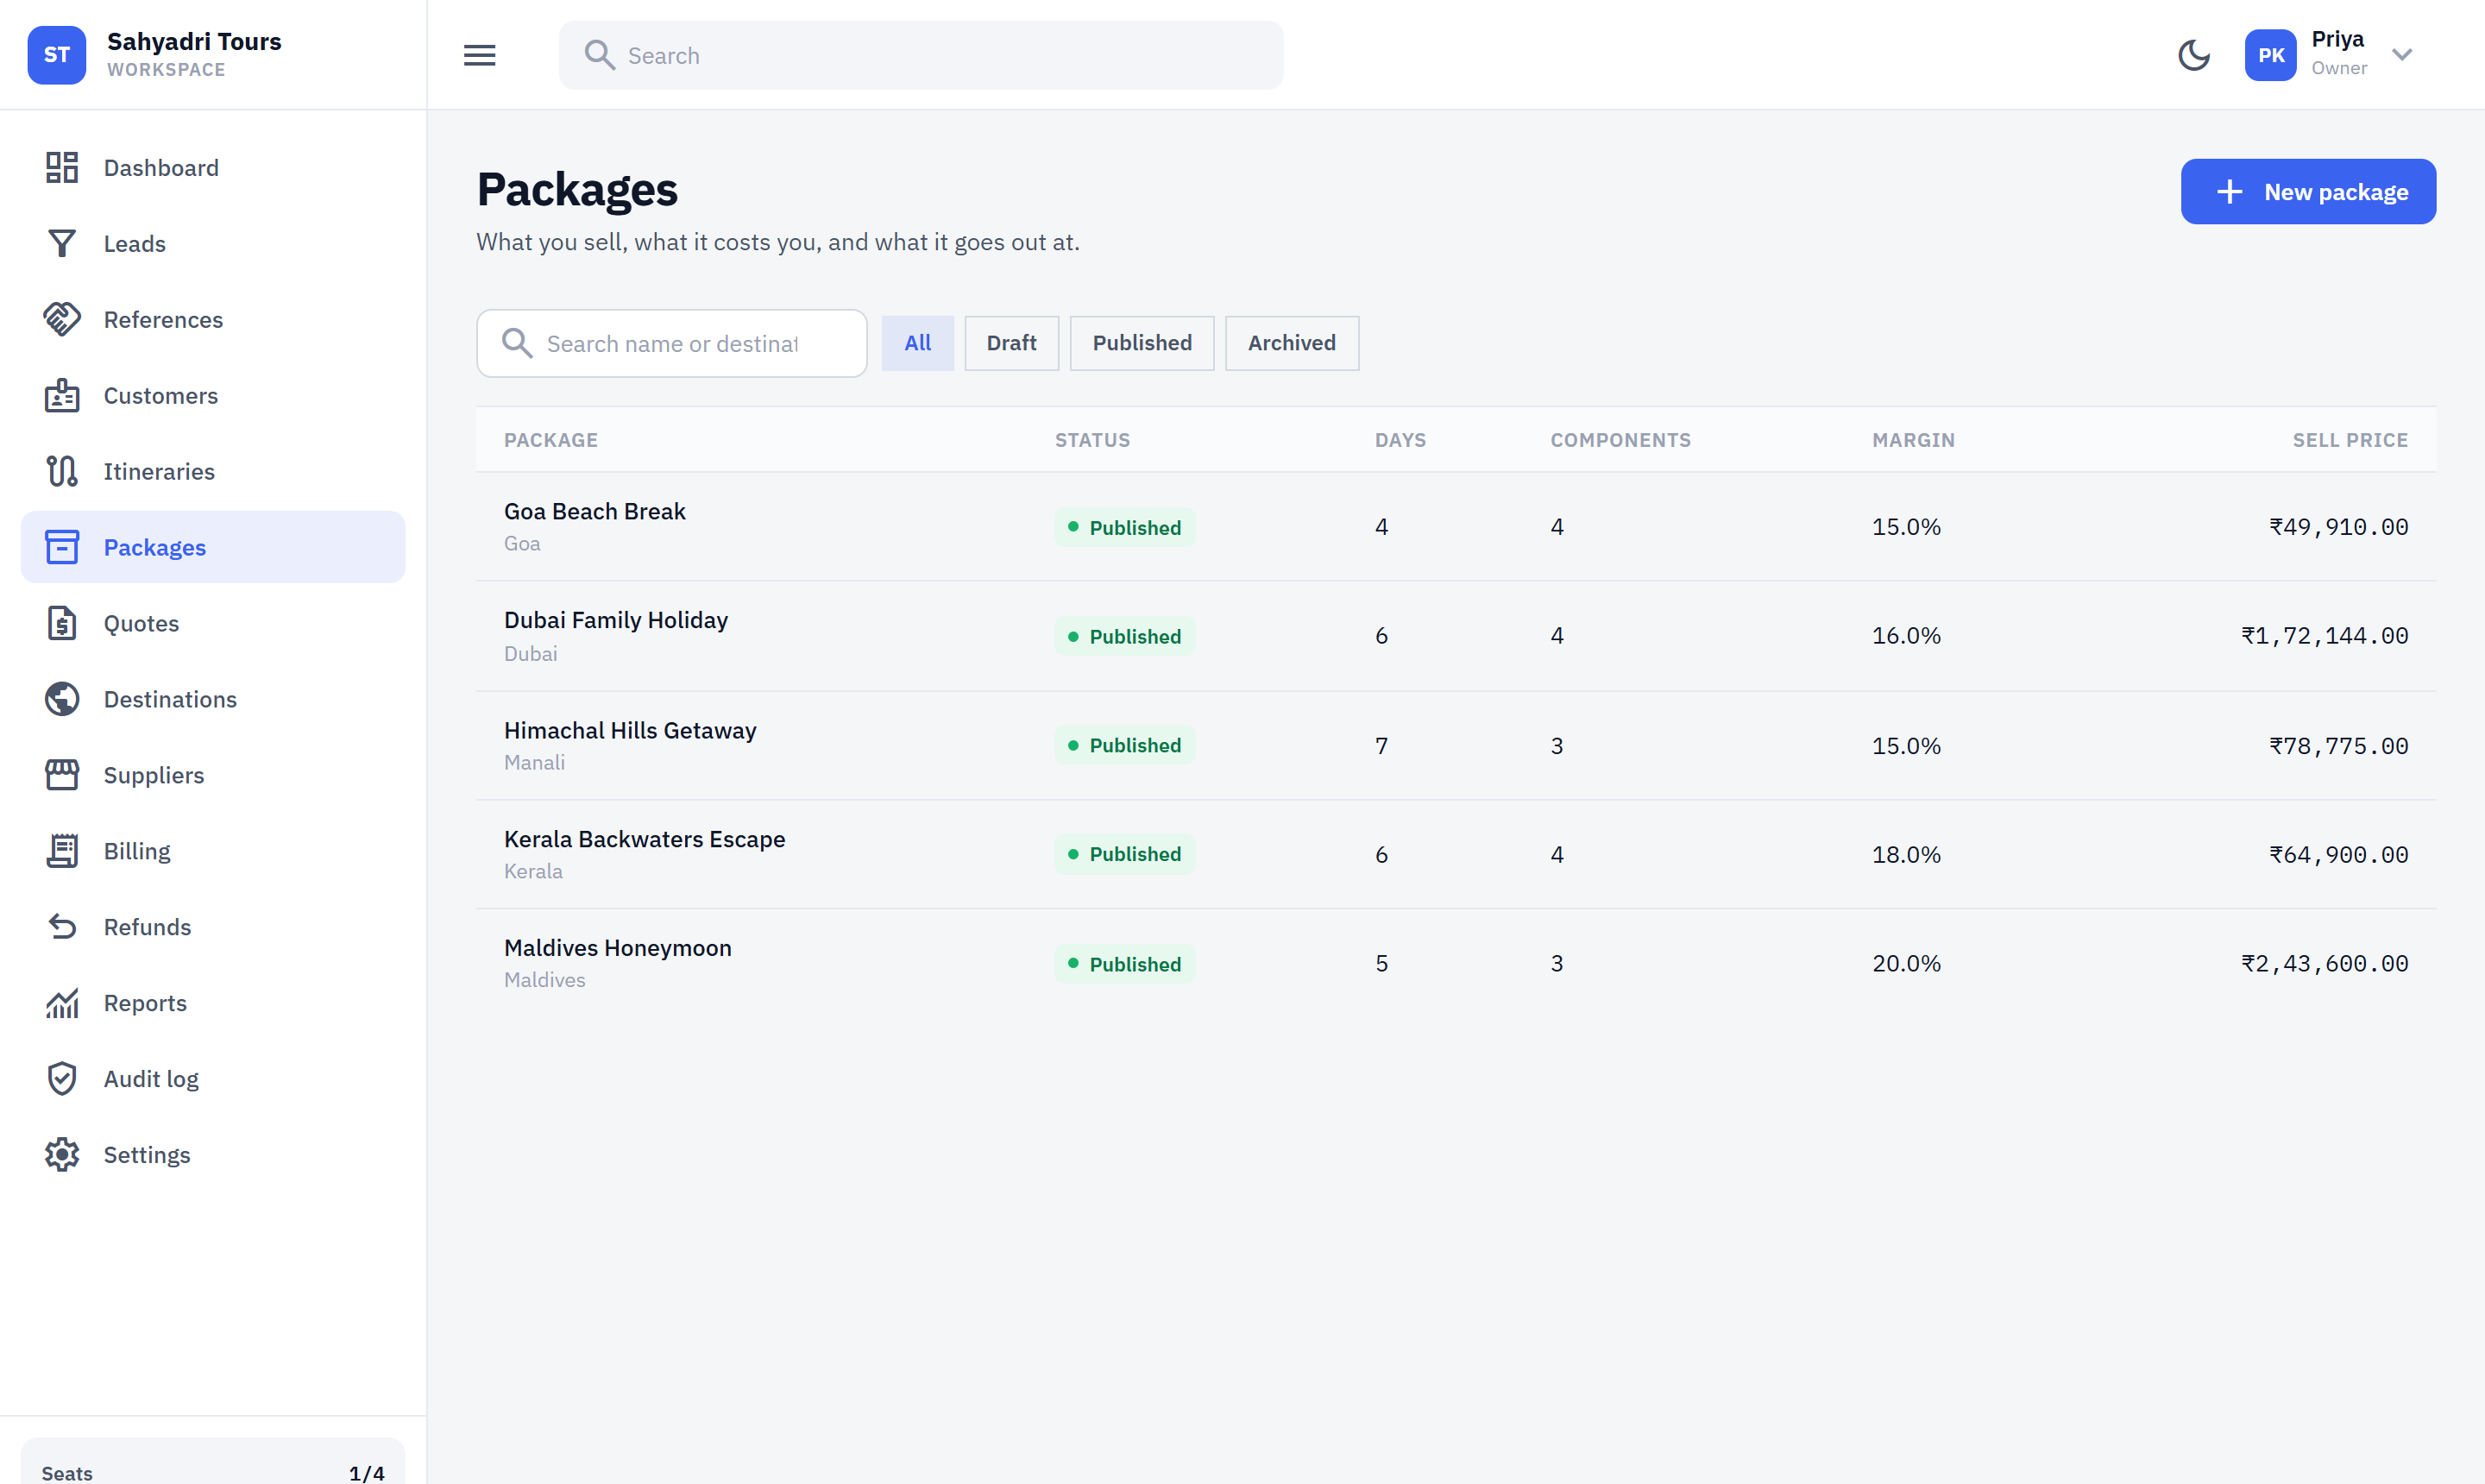Click the ₹1,72,144.00 sell price

(2324, 636)
